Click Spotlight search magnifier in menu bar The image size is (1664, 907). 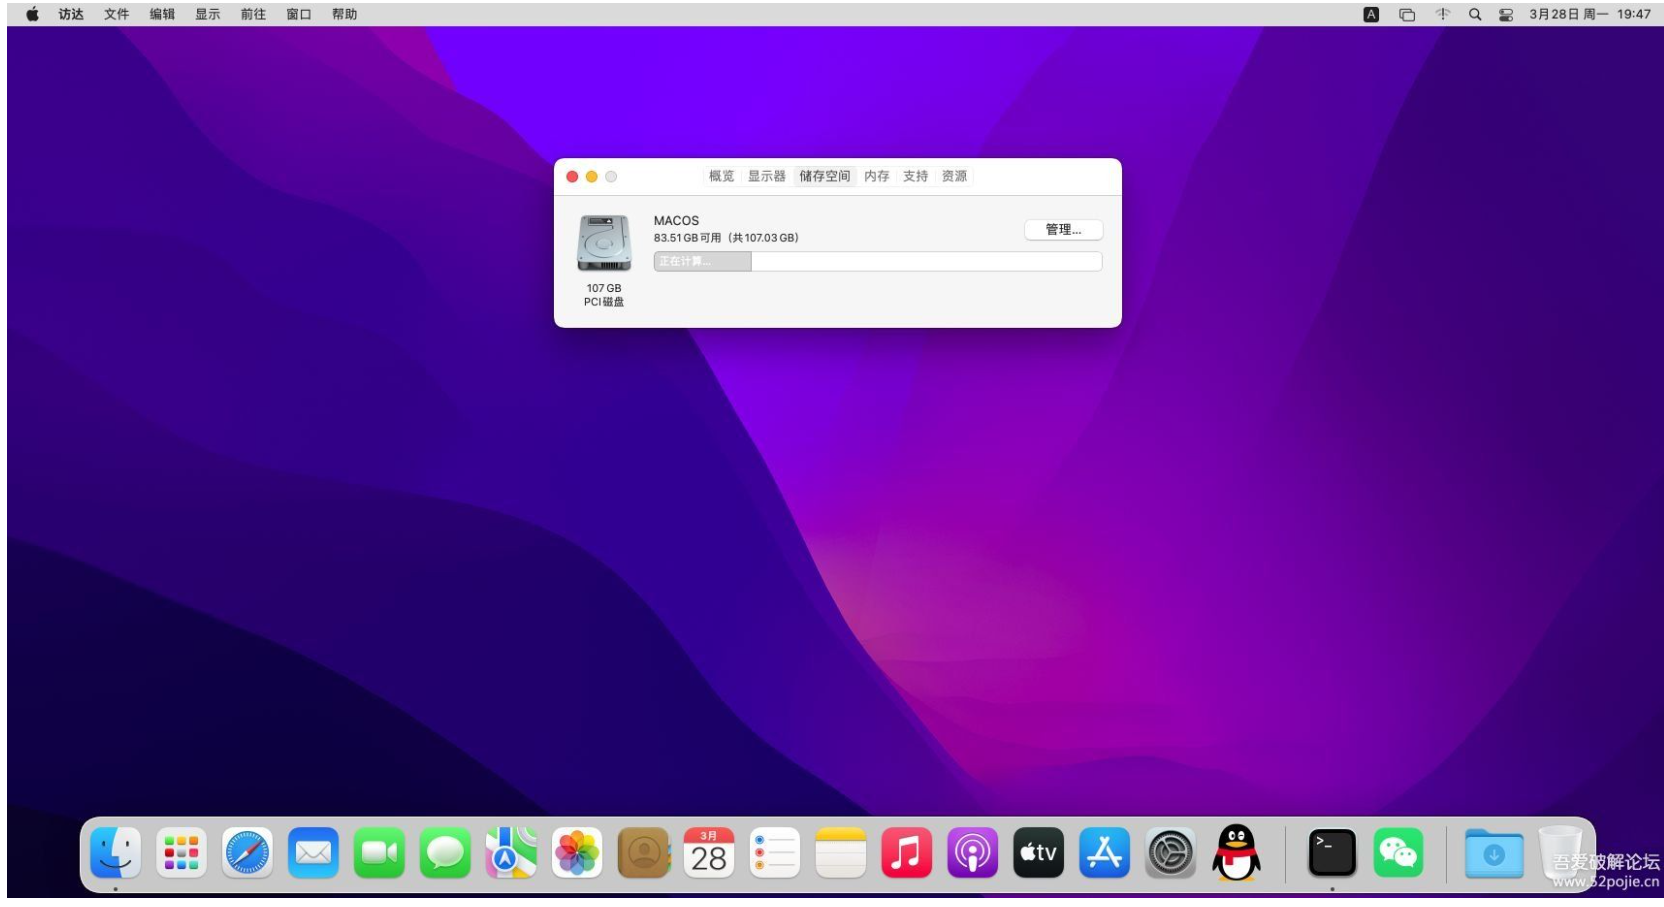[x=1475, y=14]
